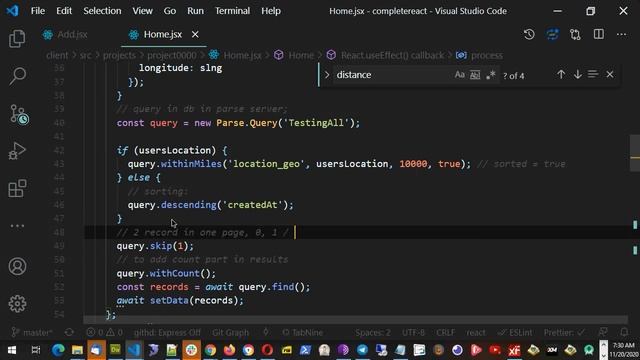Viewport: 640px width, 360px height.
Task: Click the Home.jsx breadcrumb segment
Action: [x=236, y=55]
